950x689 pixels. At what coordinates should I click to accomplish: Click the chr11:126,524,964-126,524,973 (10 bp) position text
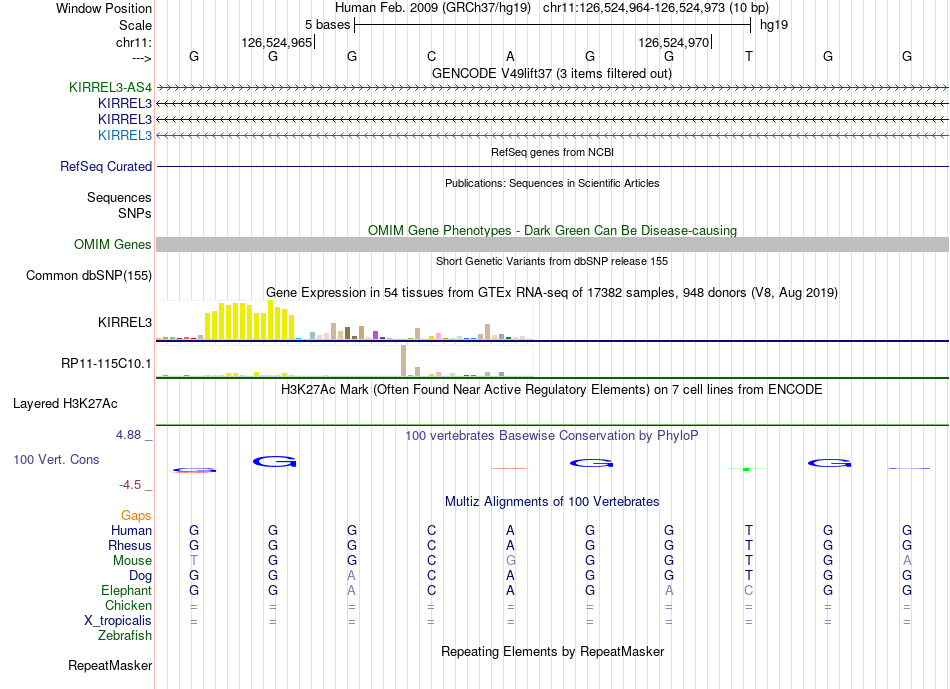656,8
